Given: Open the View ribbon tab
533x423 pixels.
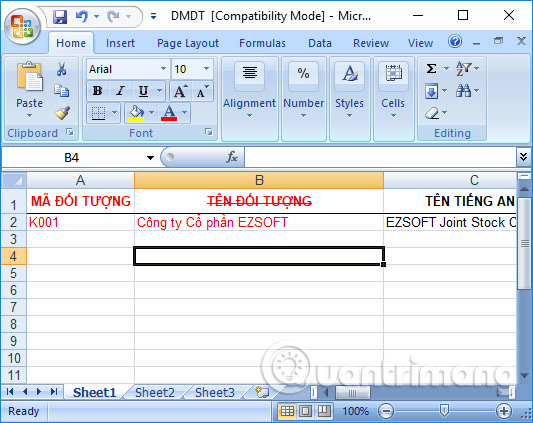Looking at the screenshot, I should pyautogui.click(x=420, y=43).
